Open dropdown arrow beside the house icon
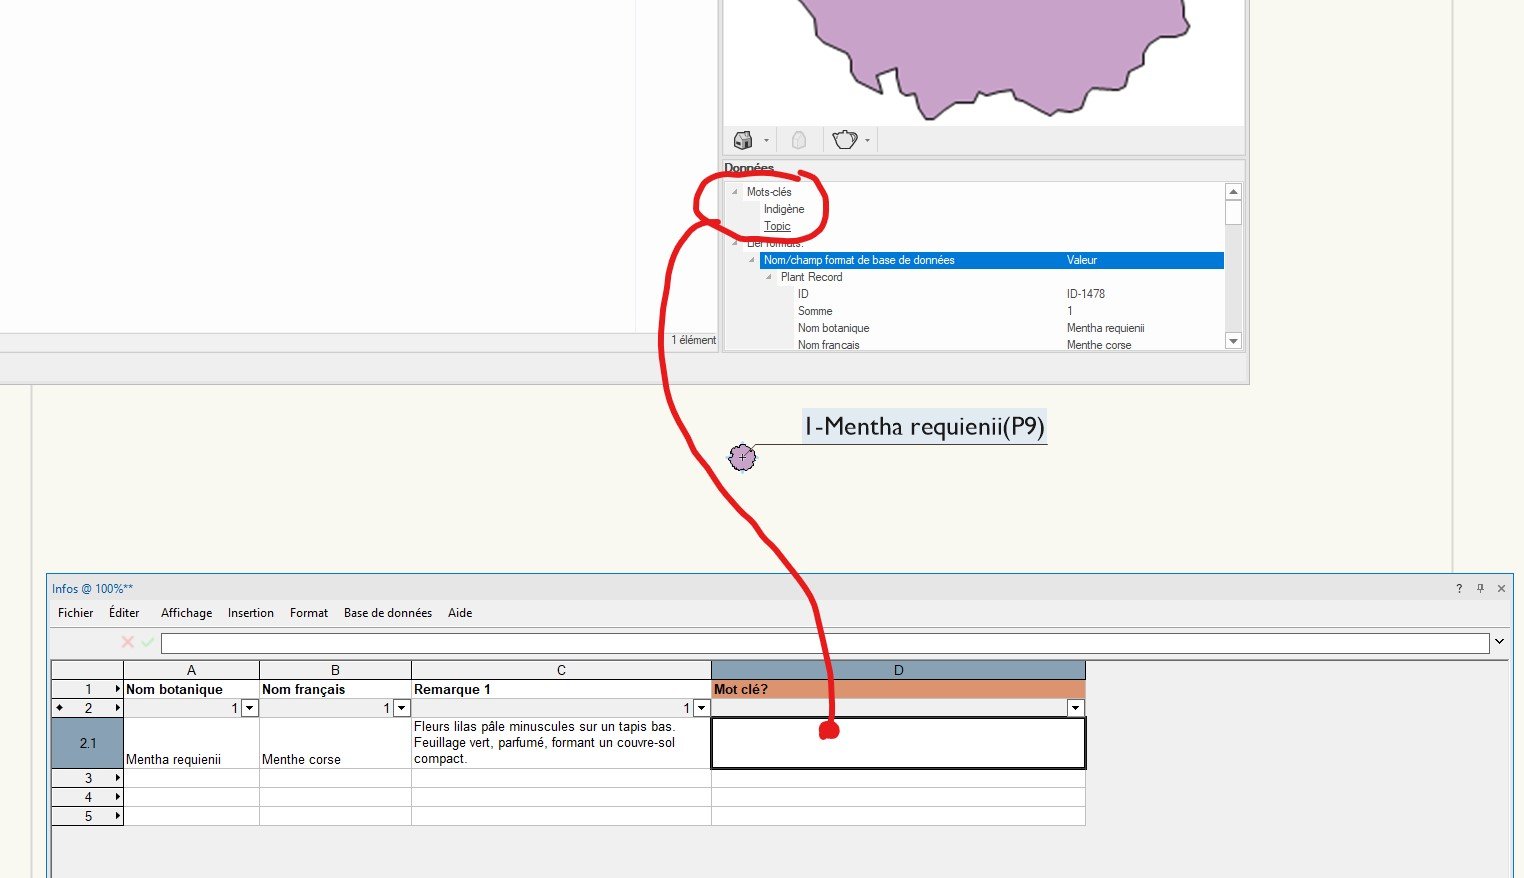The width and height of the screenshot is (1524, 878). click(x=767, y=141)
